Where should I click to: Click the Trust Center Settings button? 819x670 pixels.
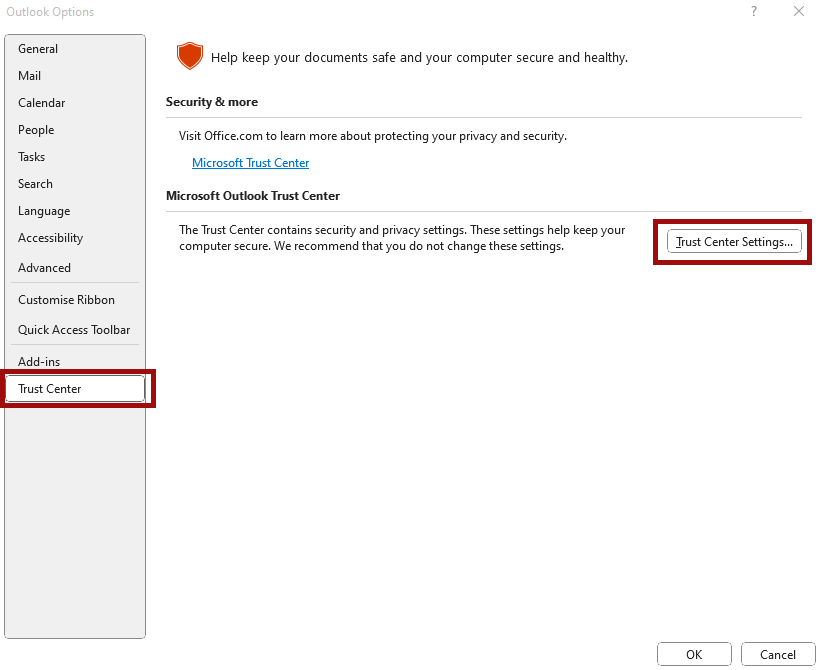pyautogui.click(x=734, y=242)
